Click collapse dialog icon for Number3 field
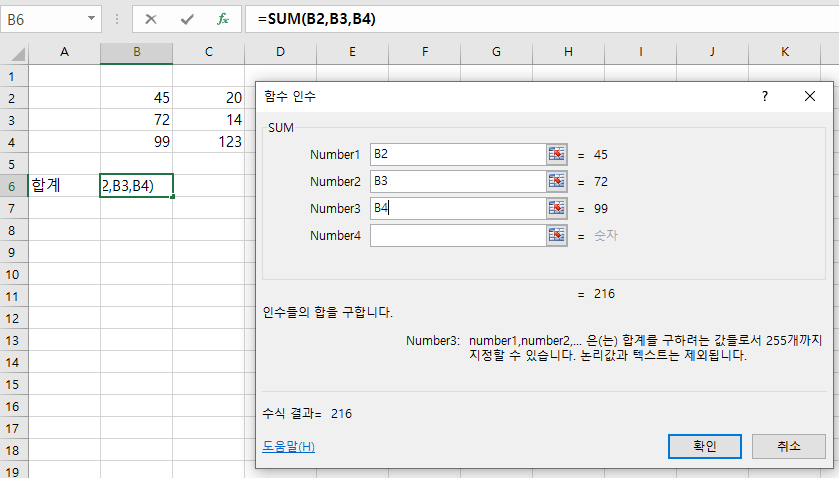 pyautogui.click(x=556, y=208)
